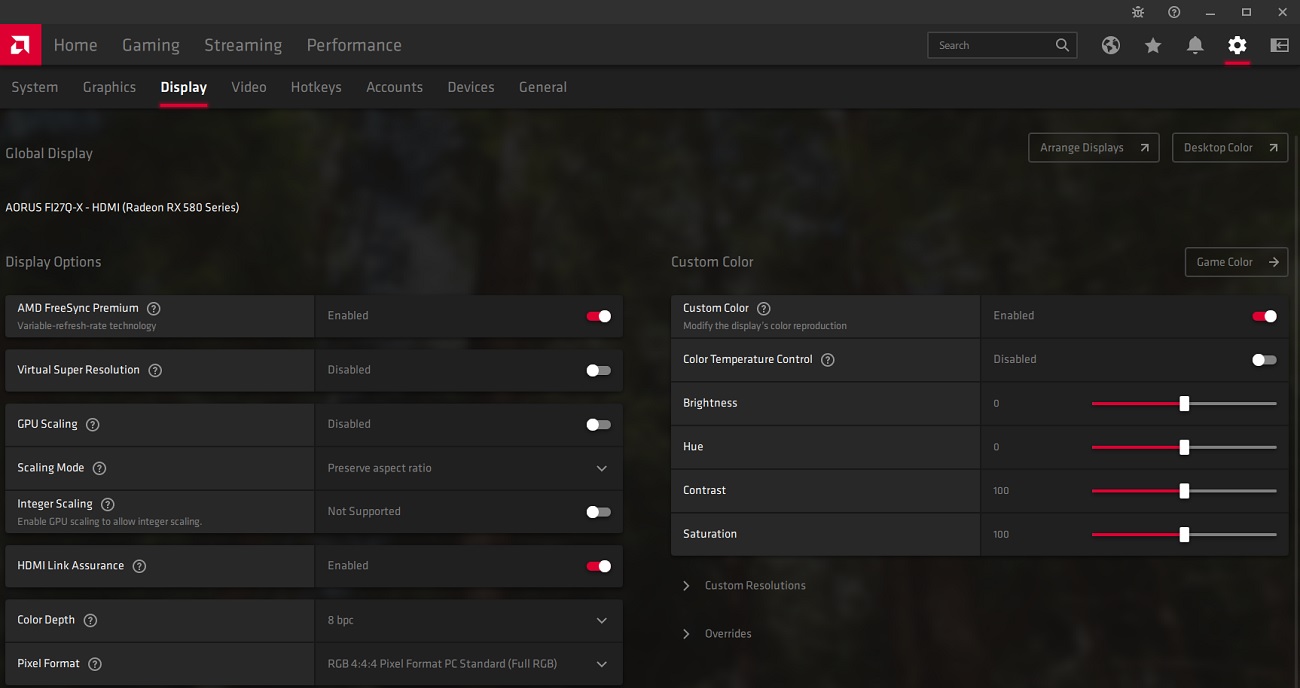The height and width of the screenshot is (688, 1300).
Task: Switch to Hotkeys settings tab
Action: click(316, 87)
